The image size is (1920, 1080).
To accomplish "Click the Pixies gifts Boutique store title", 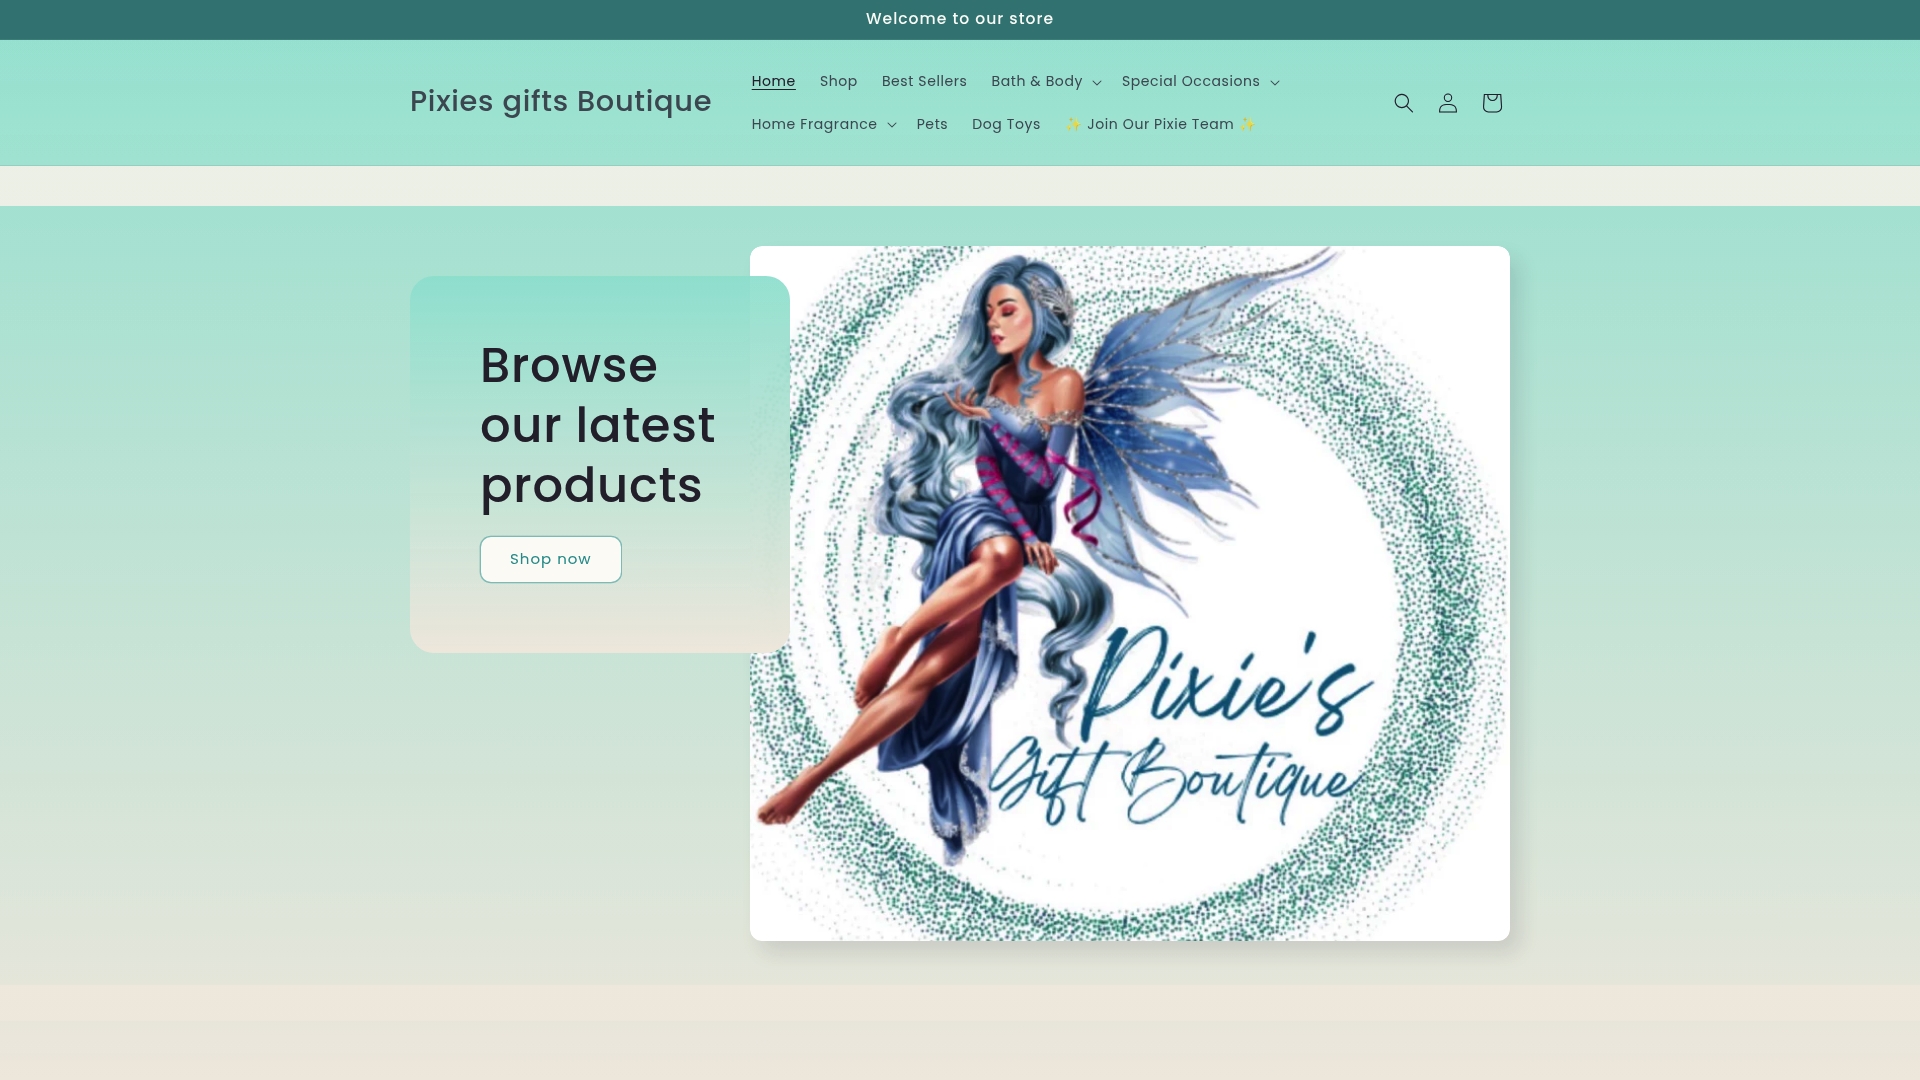I will 561,102.
